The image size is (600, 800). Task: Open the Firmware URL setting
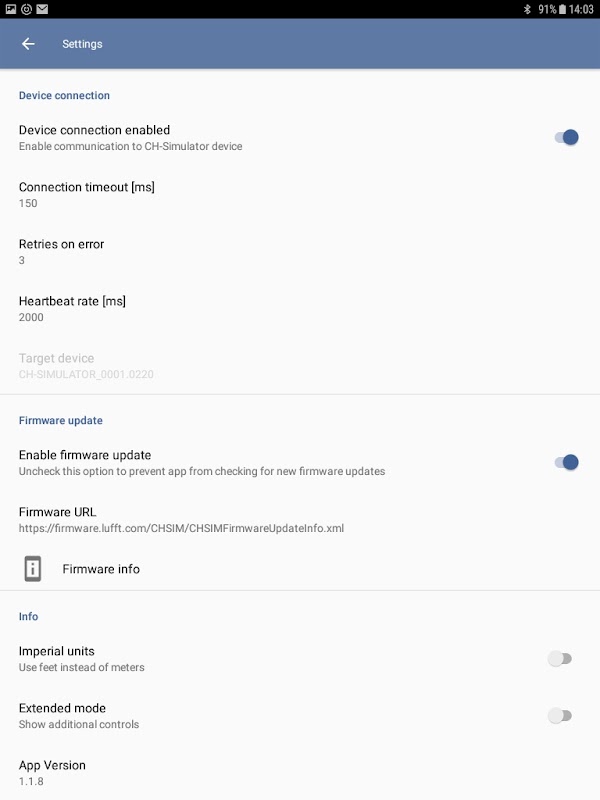pos(300,519)
